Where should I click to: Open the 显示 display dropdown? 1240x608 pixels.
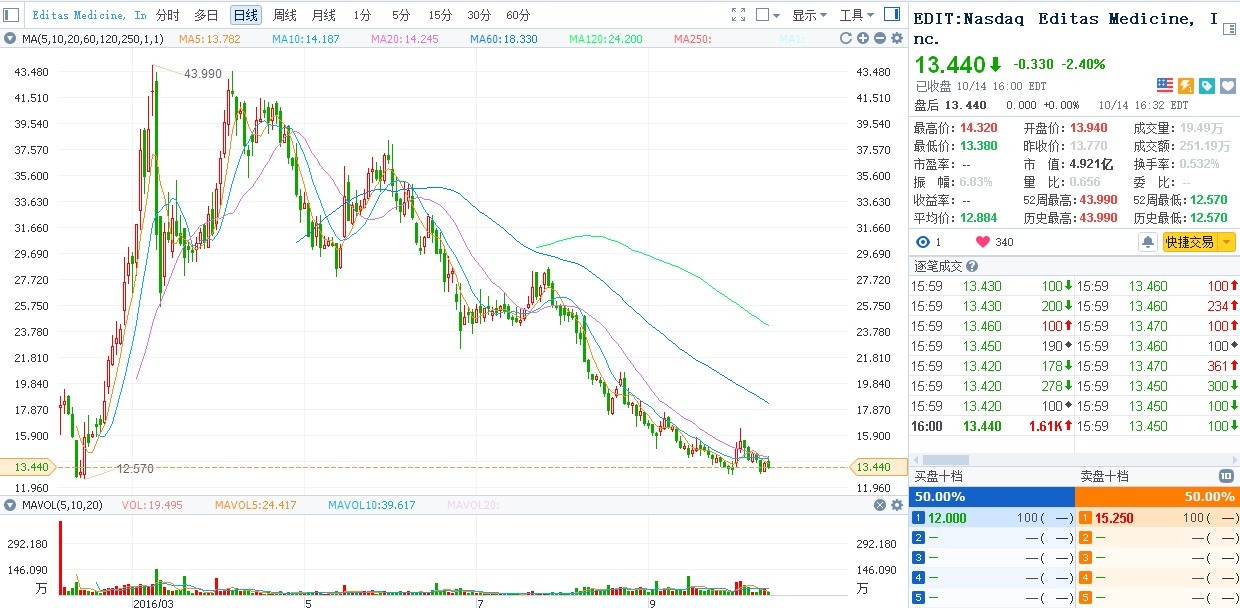click(809, 15)
